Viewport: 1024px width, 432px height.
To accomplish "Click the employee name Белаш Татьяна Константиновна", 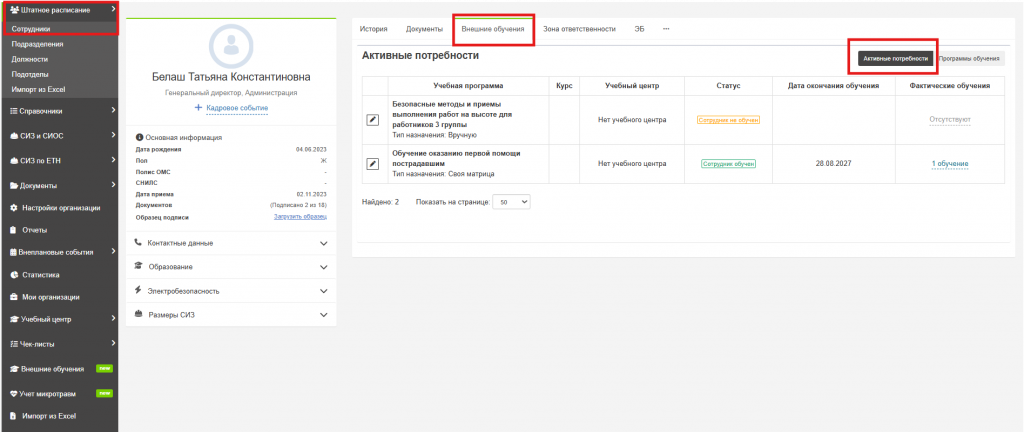I will tap(231, 77).
